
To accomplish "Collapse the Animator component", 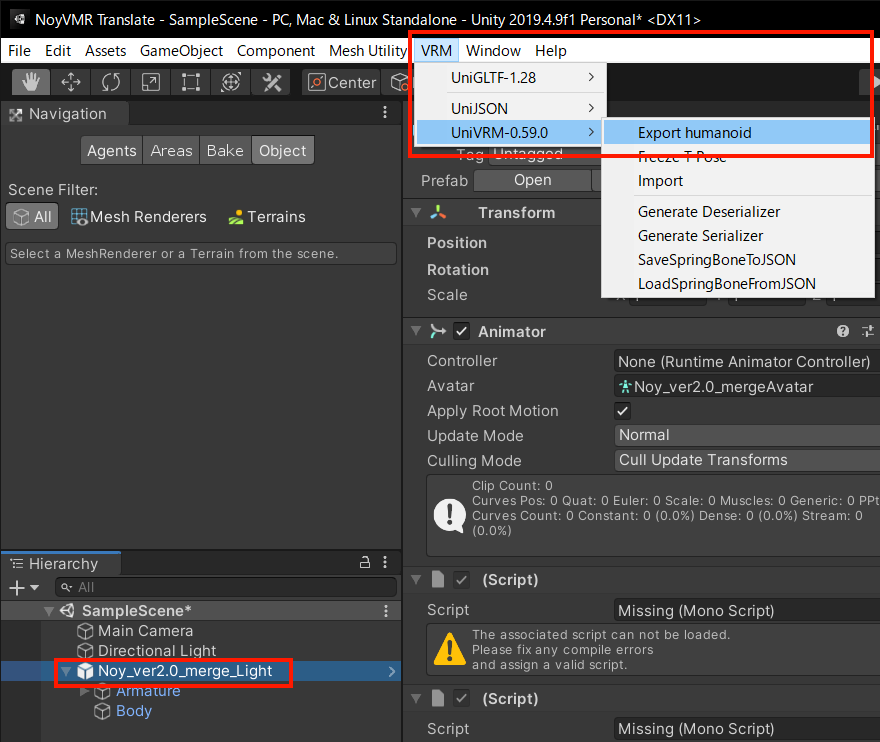I will point(416,331).
